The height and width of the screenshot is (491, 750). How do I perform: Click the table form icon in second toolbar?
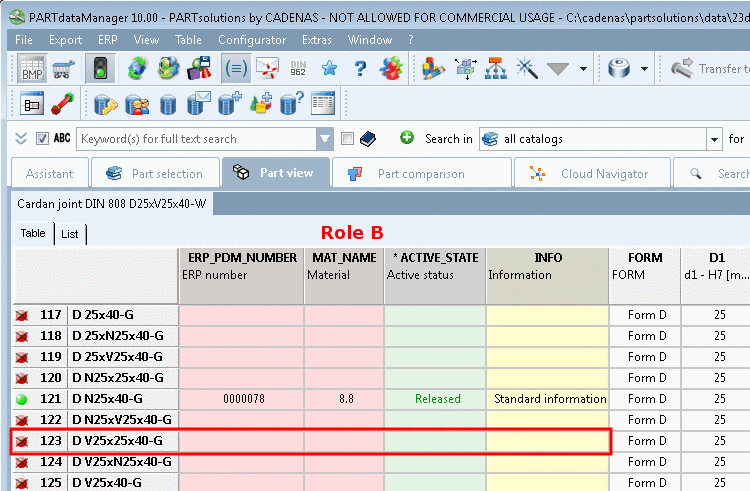(32, 103)
